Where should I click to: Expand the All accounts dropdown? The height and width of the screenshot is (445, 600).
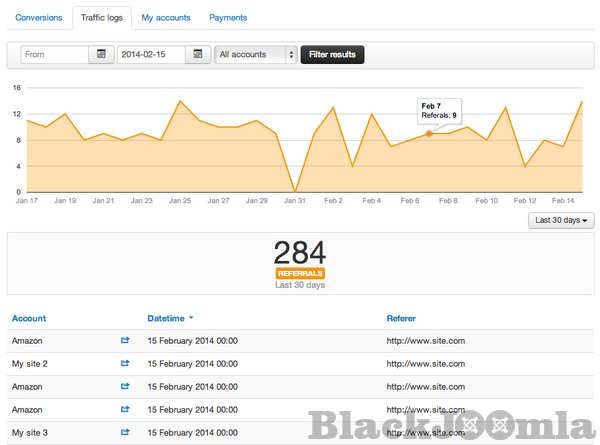256,54
